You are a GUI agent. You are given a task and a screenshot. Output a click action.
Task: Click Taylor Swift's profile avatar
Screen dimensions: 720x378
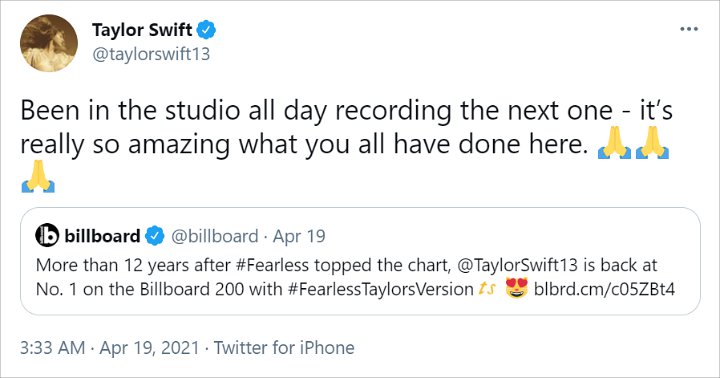click(x=49, y=43)
